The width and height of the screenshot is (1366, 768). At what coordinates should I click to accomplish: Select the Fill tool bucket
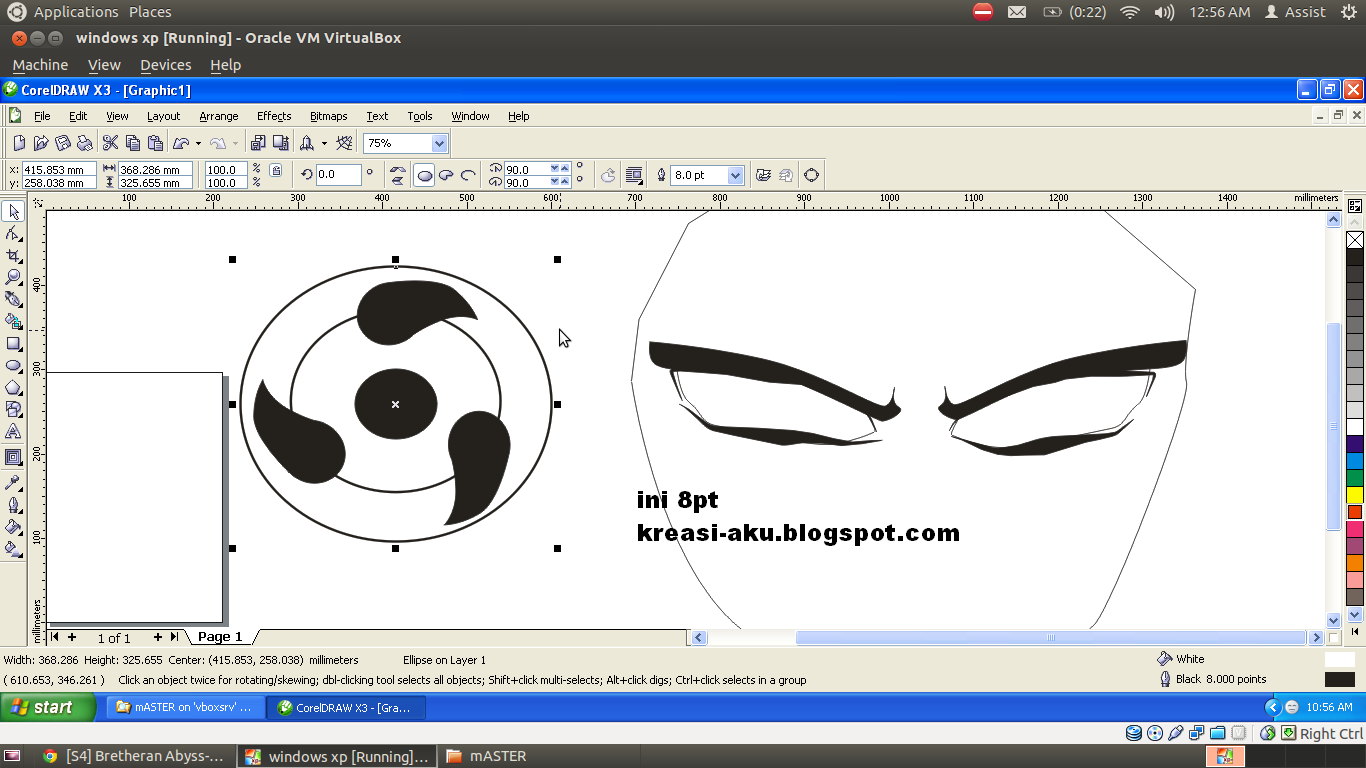[13, 526]
